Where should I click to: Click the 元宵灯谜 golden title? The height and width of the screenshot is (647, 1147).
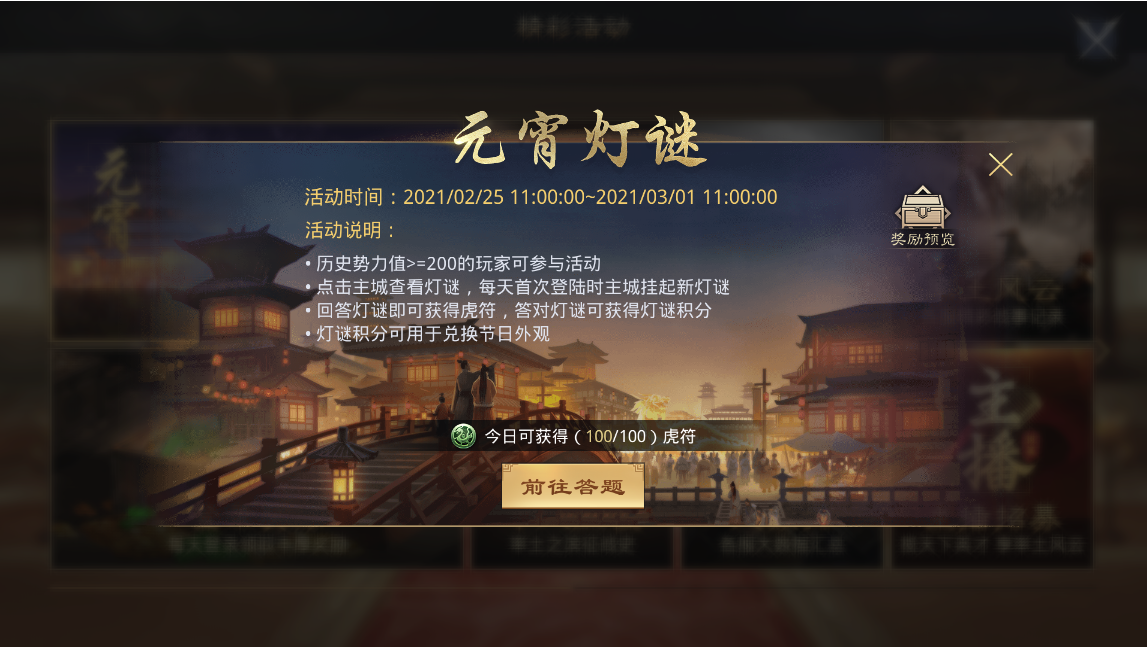(x=579, y=139)
